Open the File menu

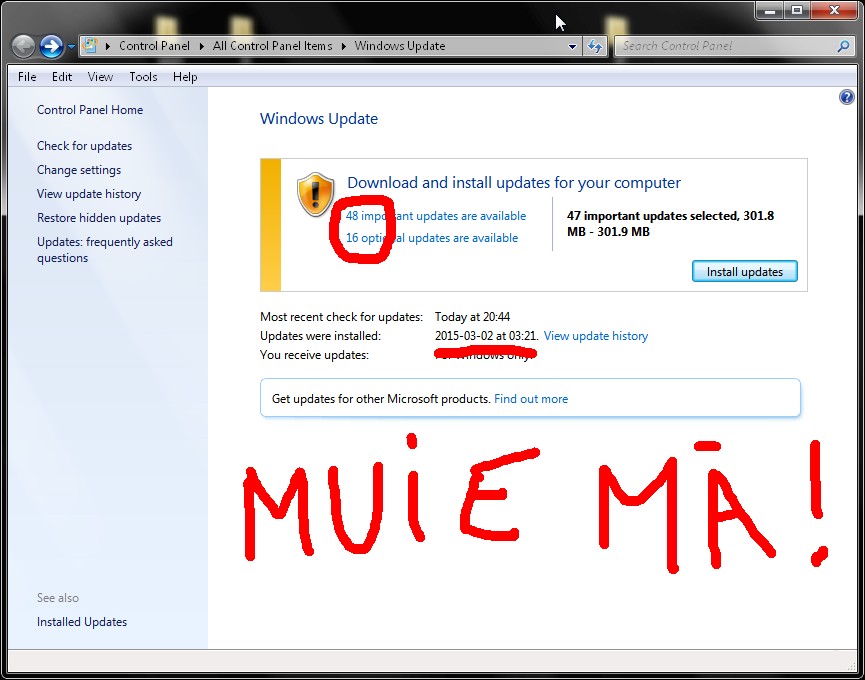tap(27, 77)
